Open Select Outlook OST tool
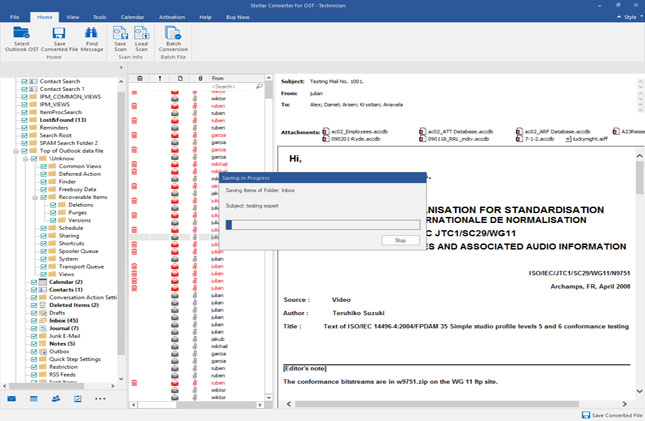 [x=21, y=39]
